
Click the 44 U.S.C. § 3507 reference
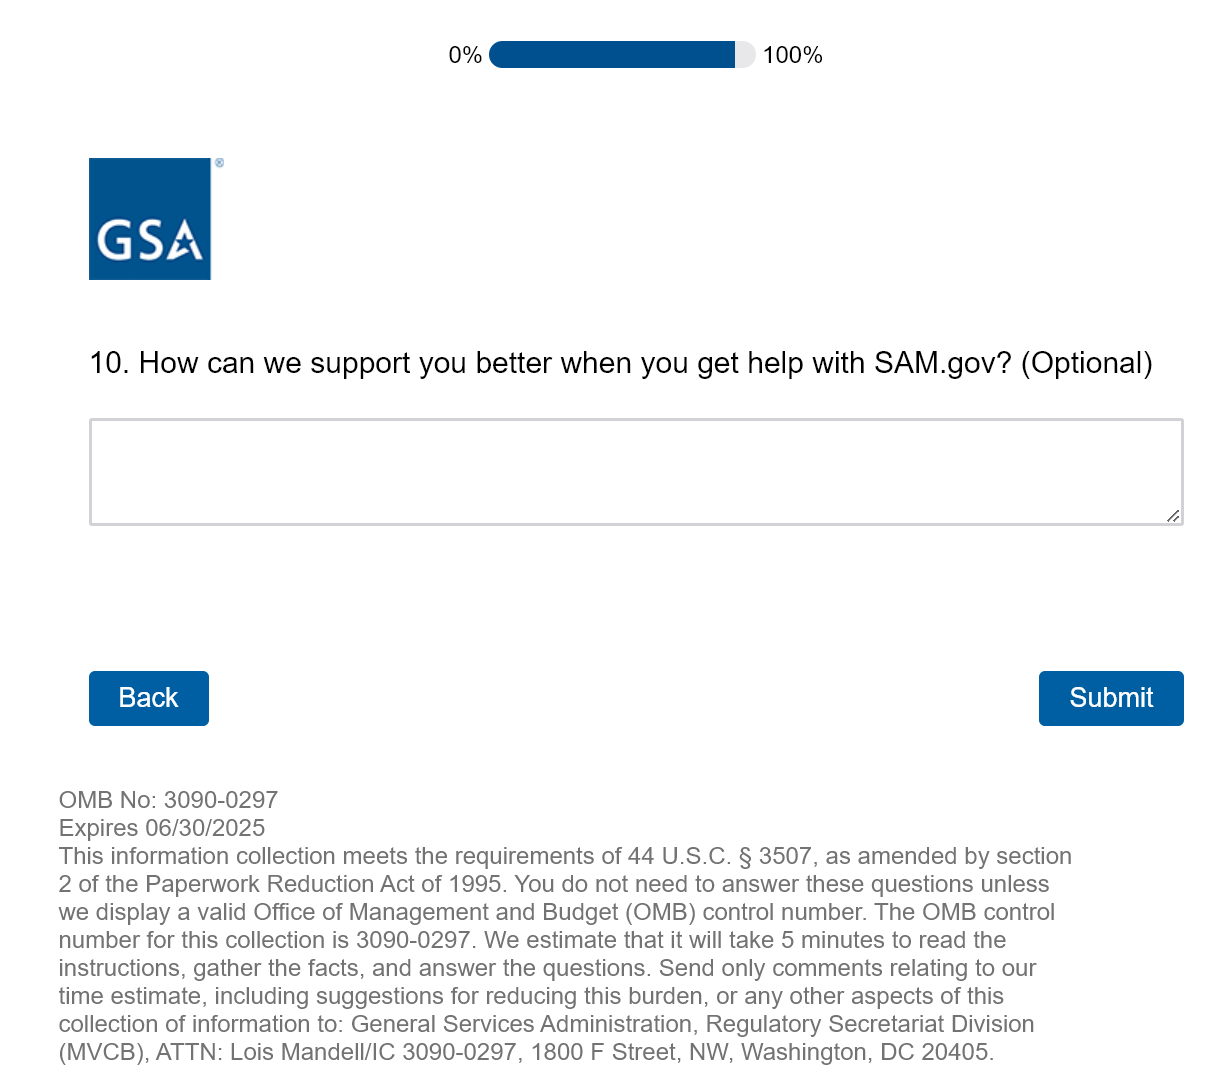(719, 856)
